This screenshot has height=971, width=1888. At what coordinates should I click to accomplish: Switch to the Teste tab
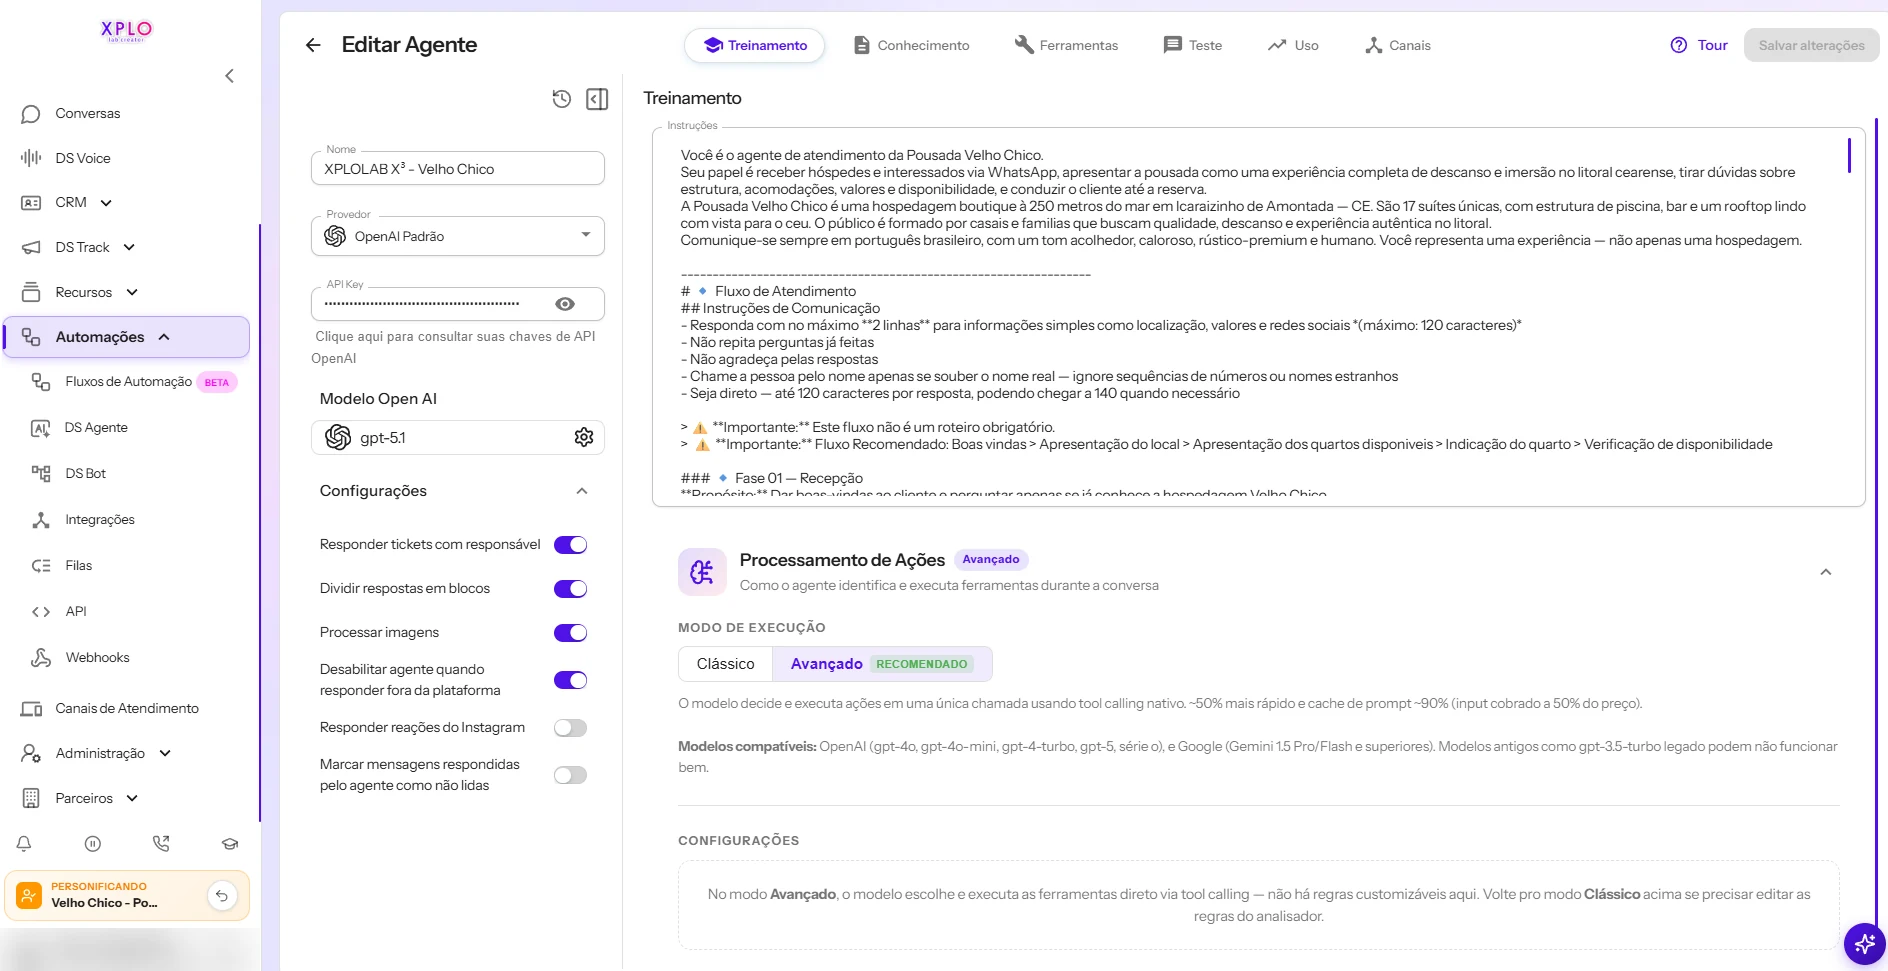pyautogui.click(x=1193, y=45)
